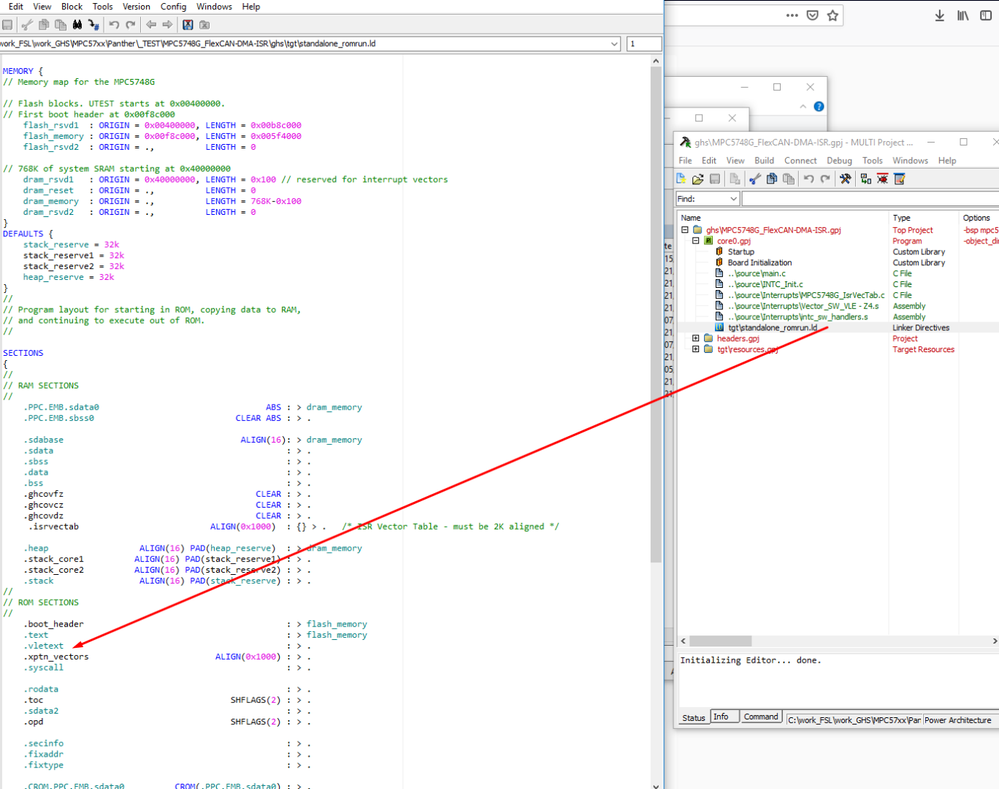
Task: Click the Goto icon with the curved arrow in the editor
Action: pyautogui.click(x=94, y=25)
